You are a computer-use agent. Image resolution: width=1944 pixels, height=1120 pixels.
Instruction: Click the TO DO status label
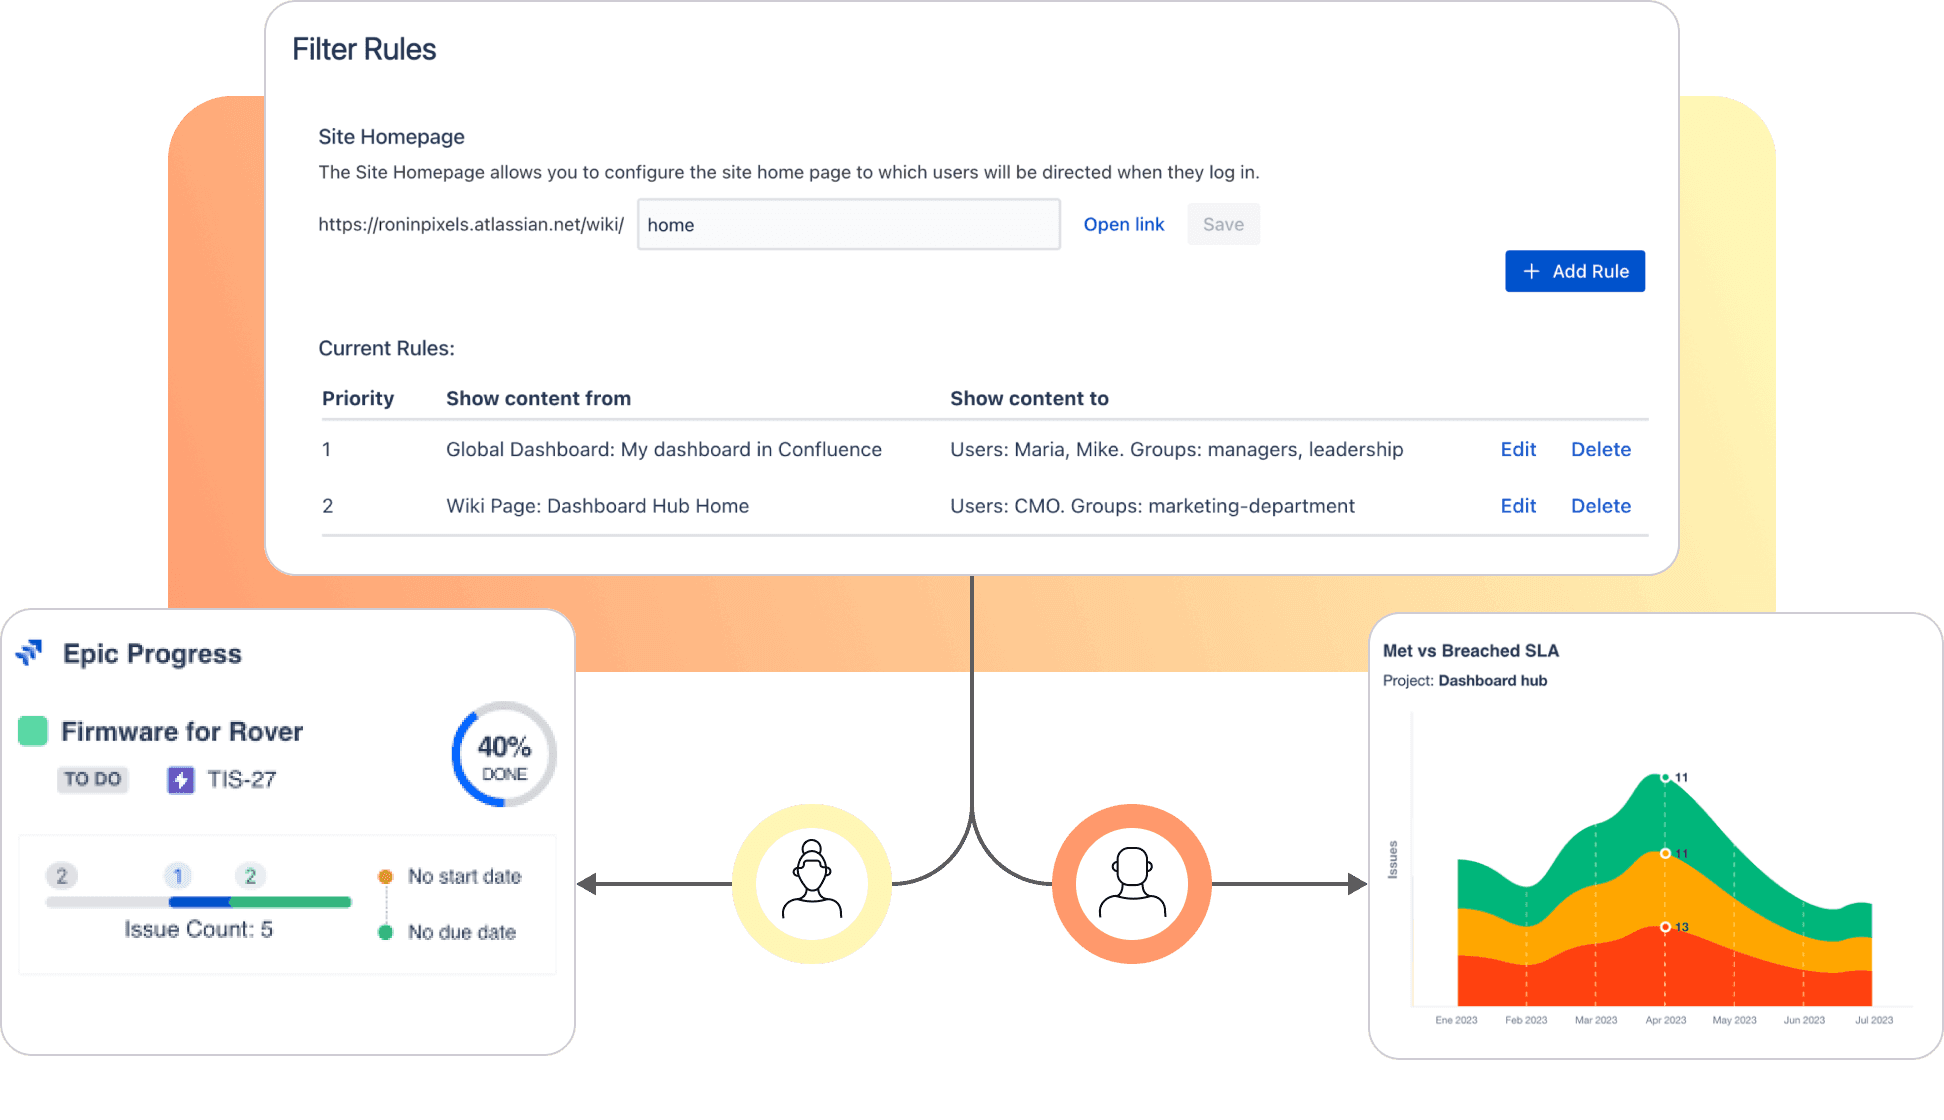click(x=92, y=779)
